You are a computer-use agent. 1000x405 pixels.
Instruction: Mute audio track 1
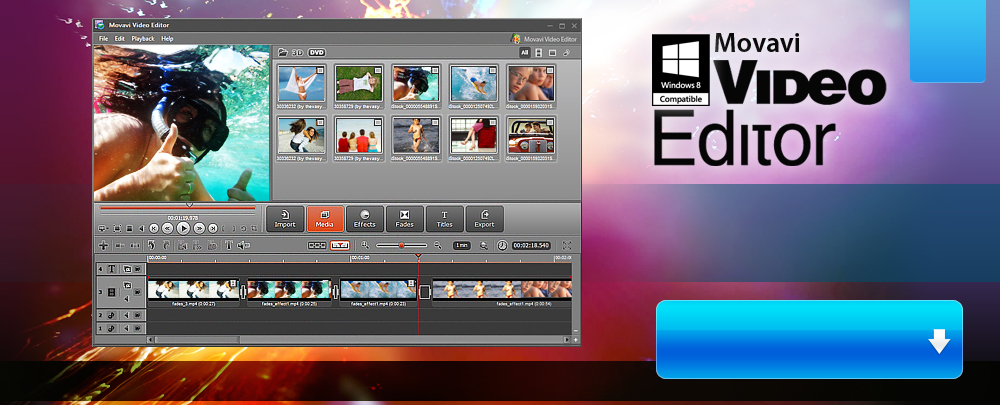pos(126,328)
